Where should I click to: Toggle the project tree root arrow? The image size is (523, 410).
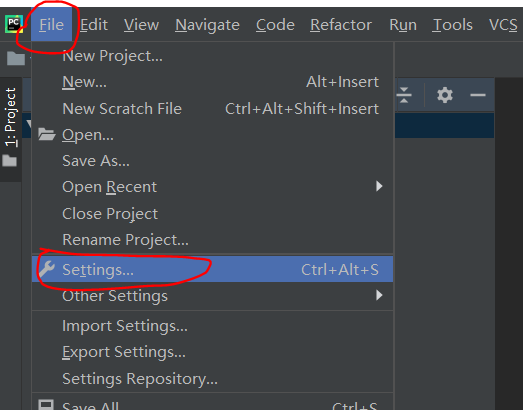(x=29, y=124)
